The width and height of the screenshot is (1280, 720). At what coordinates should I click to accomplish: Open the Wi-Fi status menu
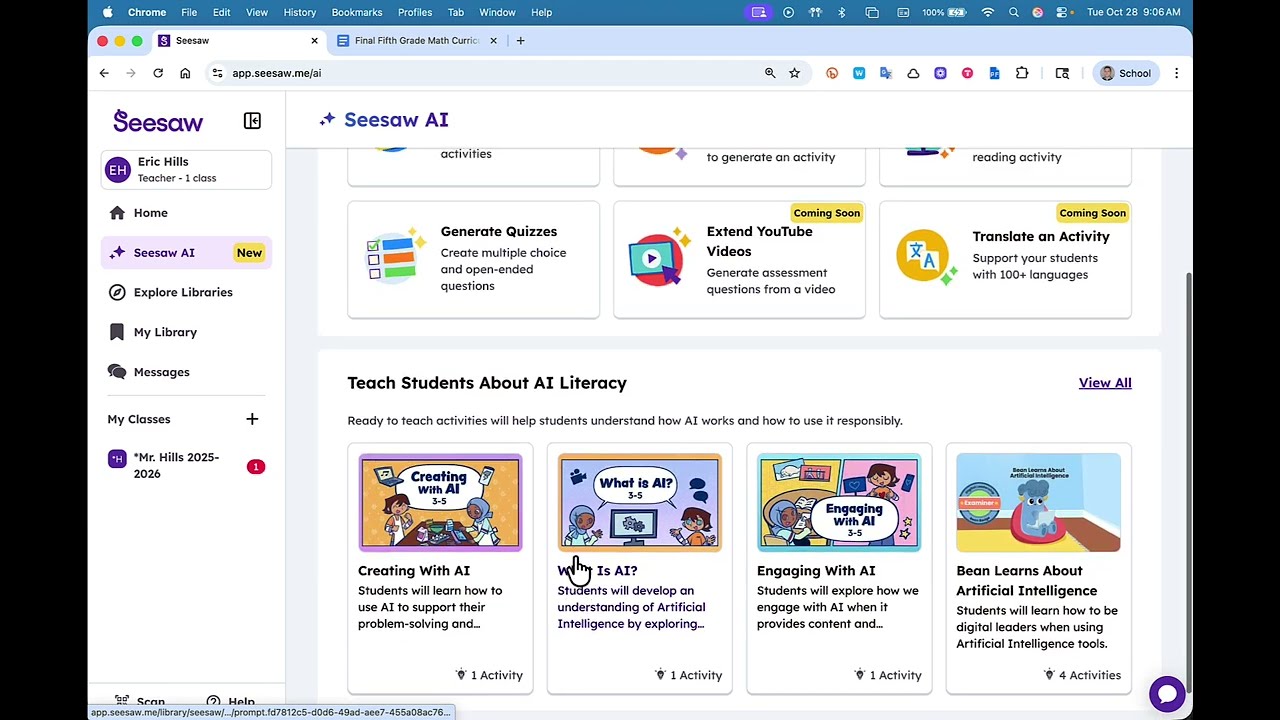point(988,12)
